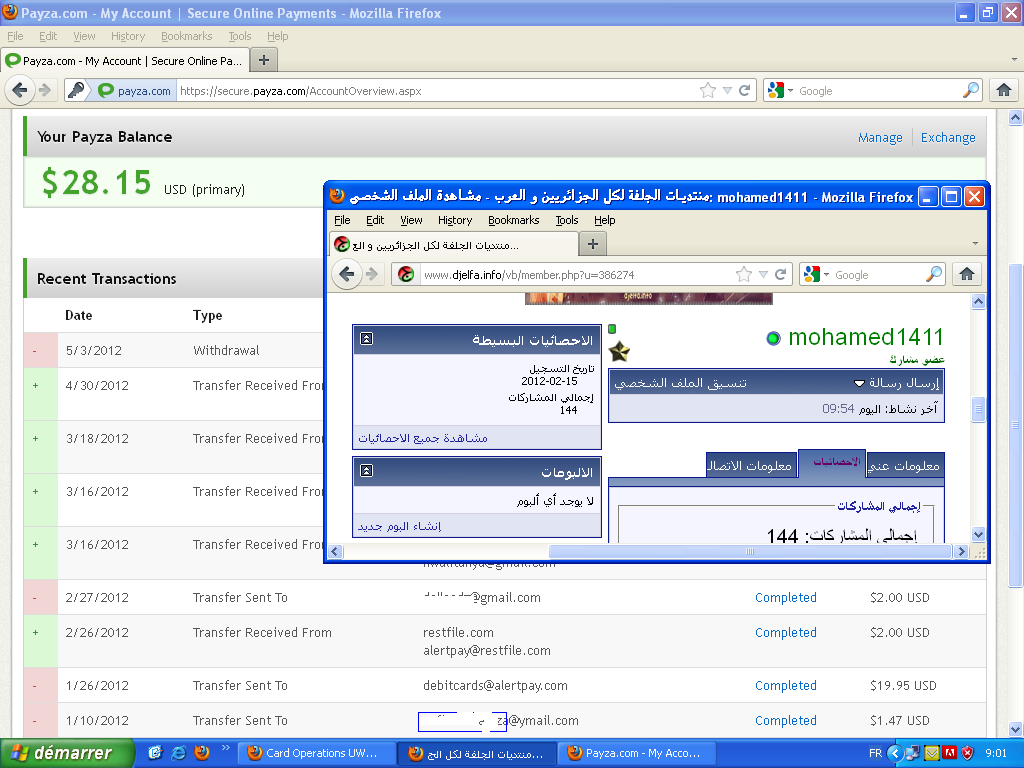
Task: Click the key icon in Payza address bar
Action: click(x=77, y=90)
